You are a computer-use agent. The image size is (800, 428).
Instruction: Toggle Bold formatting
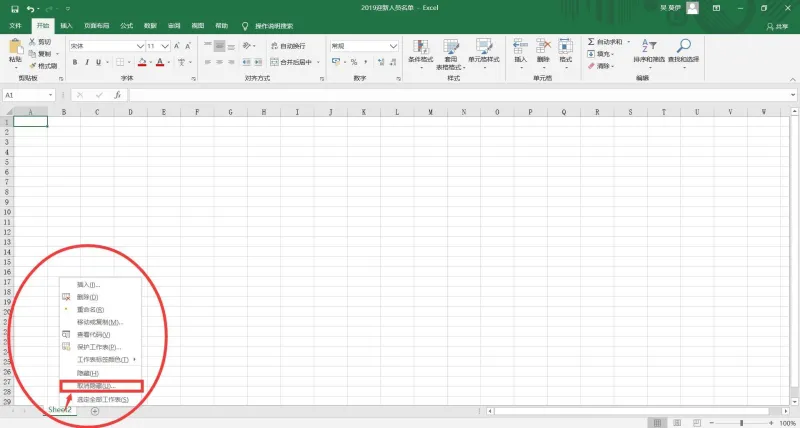coord(75,62)
